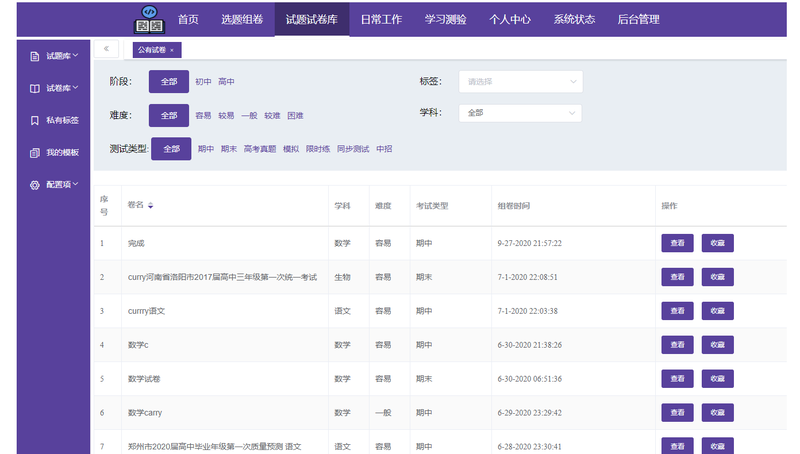800x454 pixels.
Task: Click 组卷时间 column header
Action: pos(514,206)
